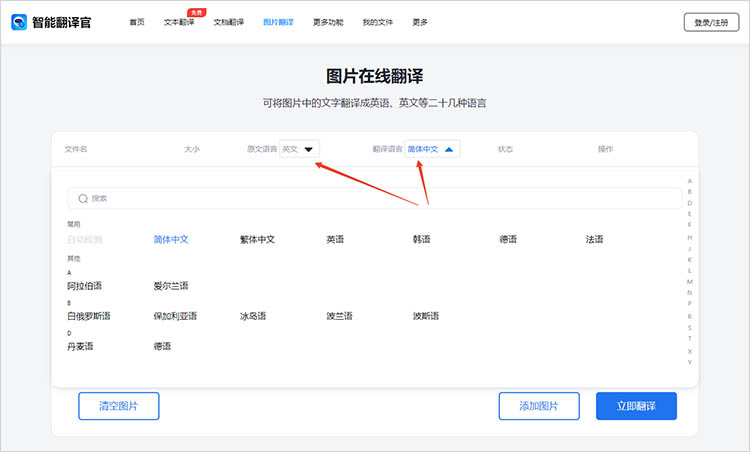This screenshot has width=750, height=452.
Task: Jump to letter L in alphabet index
Action: (x=690, y=271)
